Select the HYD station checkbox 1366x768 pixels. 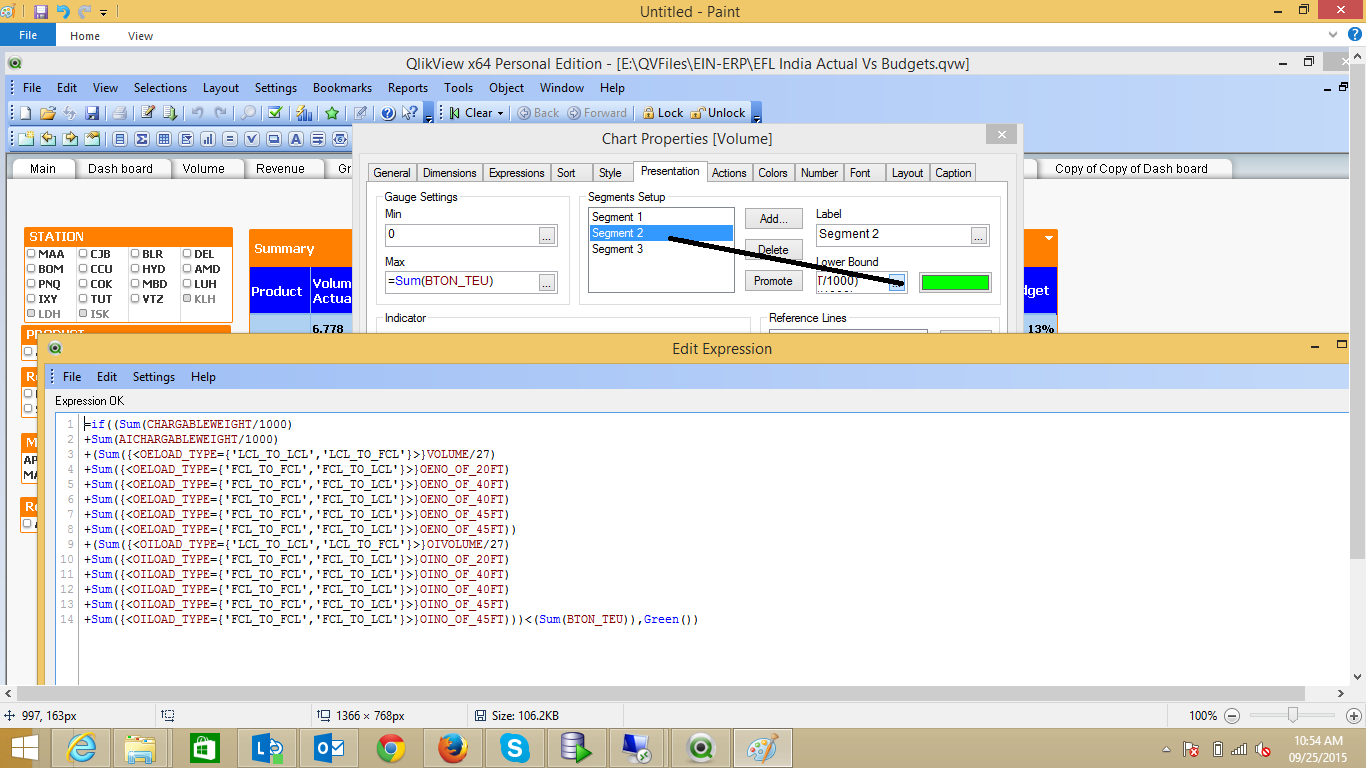point(135,269)
